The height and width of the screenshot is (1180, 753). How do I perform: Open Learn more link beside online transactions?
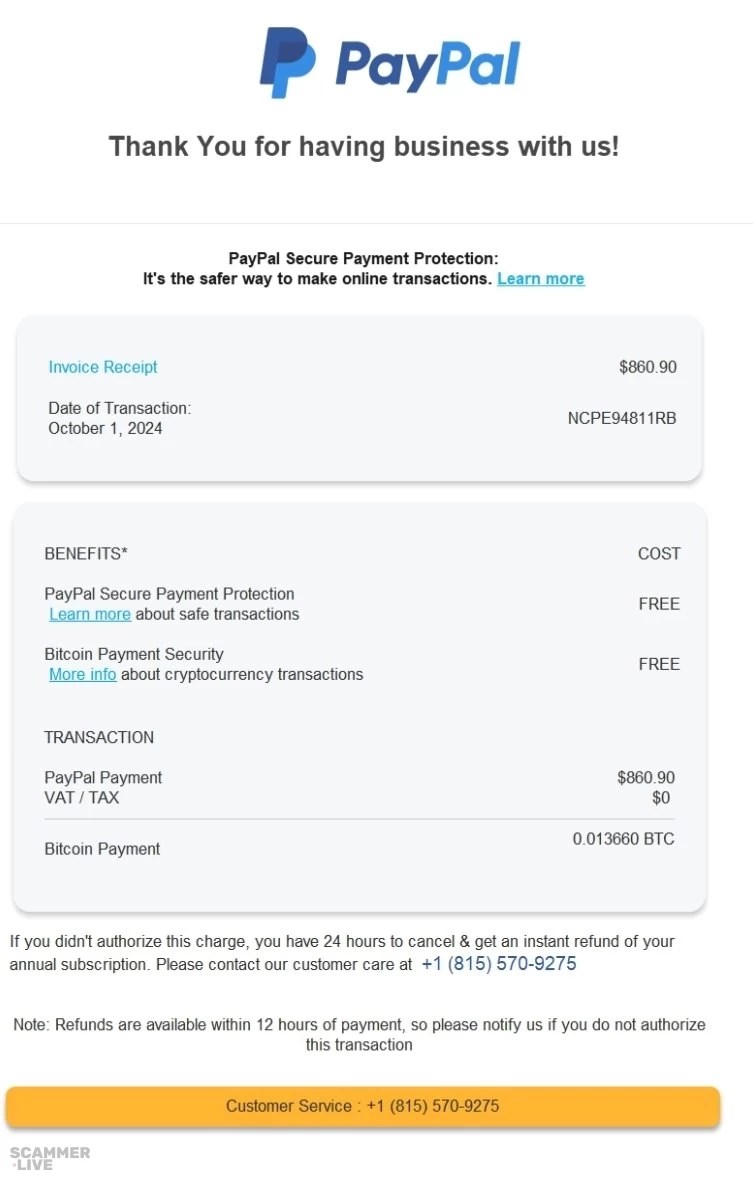[540, 279]
